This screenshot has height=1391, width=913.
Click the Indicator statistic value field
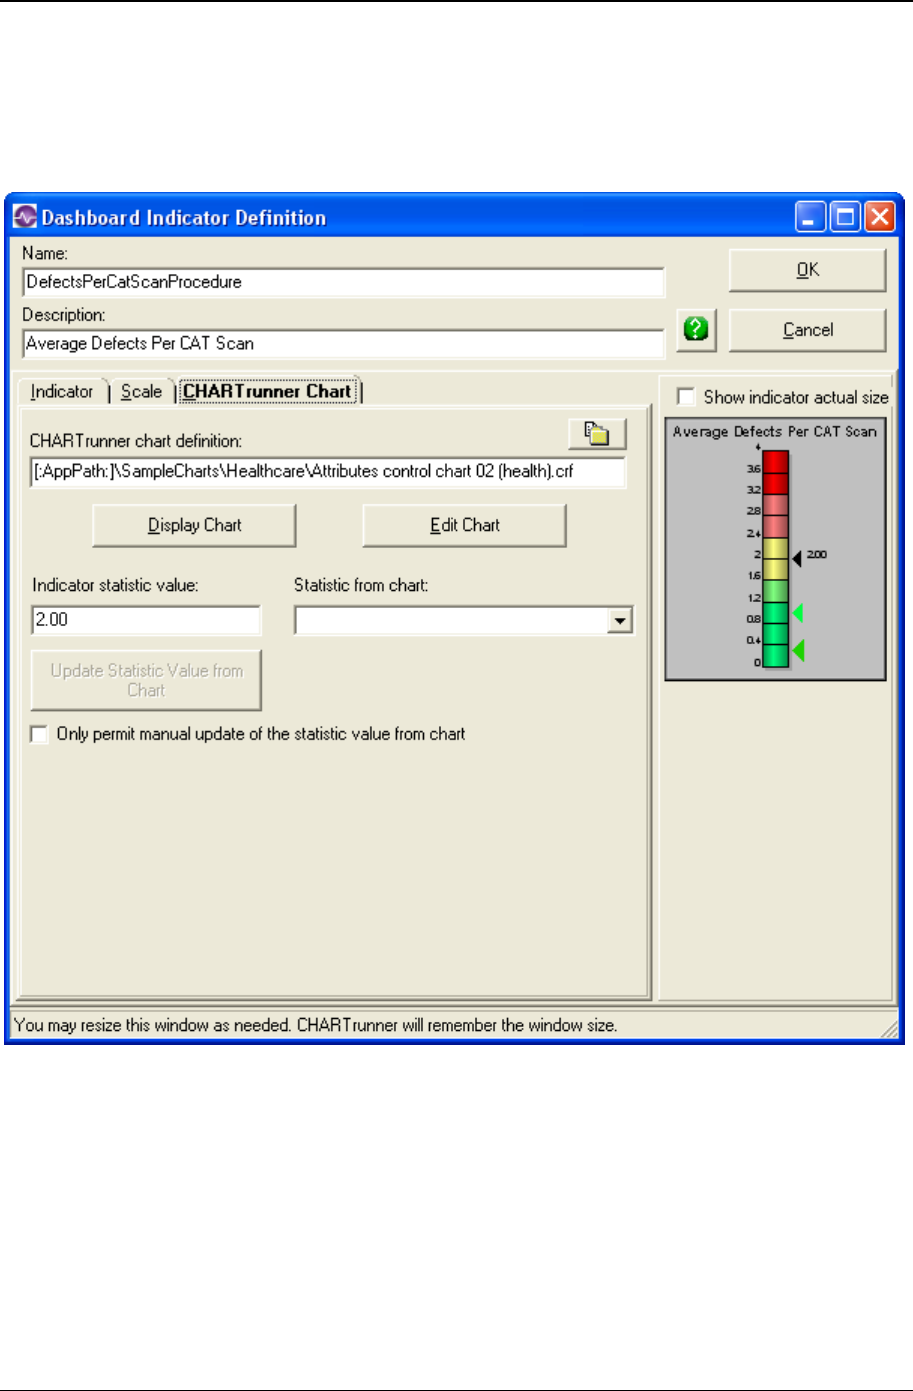tap(146, 620)
